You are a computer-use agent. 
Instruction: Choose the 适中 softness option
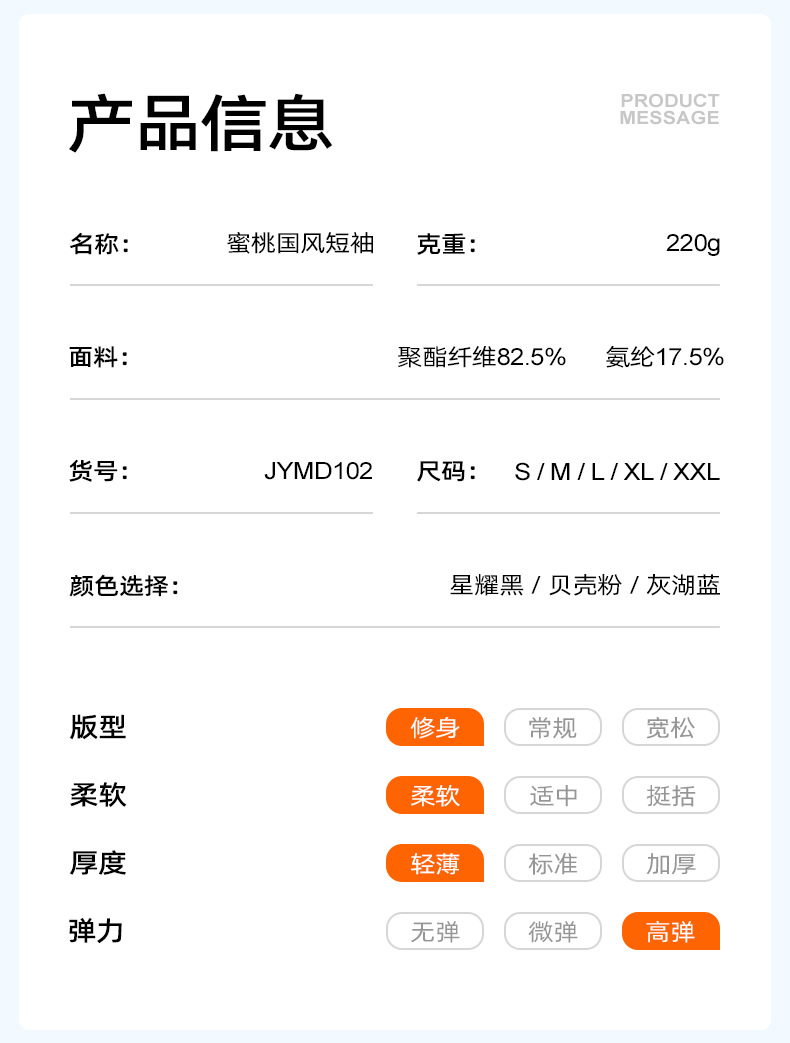coord(553,796)
